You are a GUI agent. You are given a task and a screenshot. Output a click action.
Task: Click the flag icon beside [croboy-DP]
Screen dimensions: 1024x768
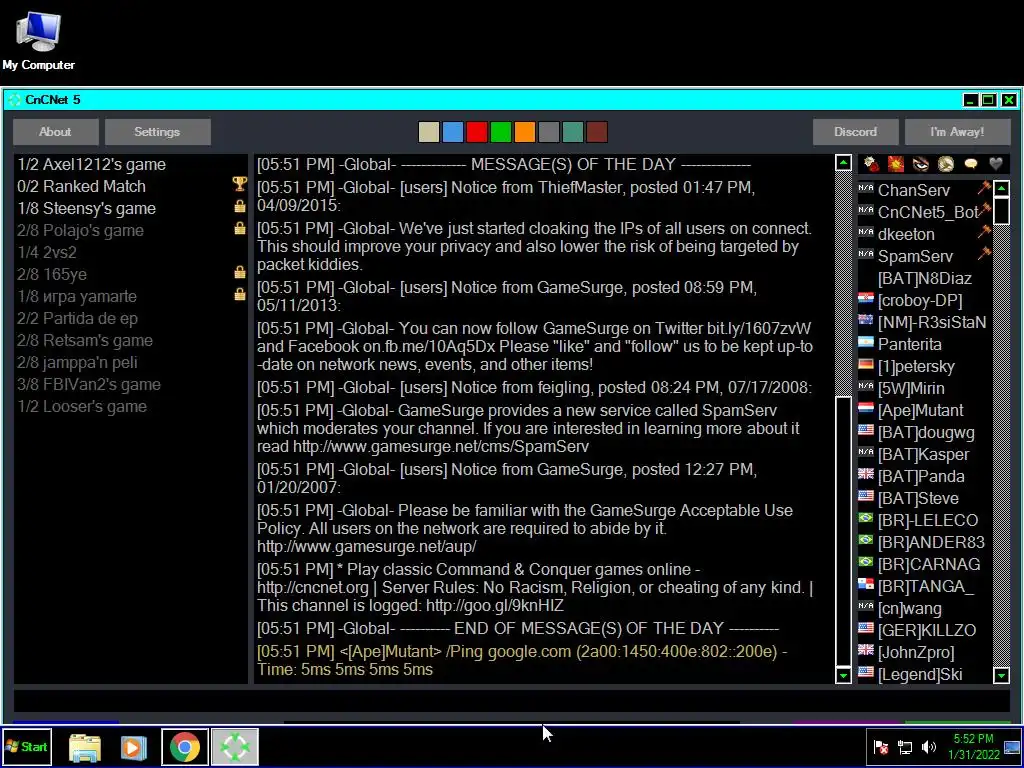[x=866, y=299]
